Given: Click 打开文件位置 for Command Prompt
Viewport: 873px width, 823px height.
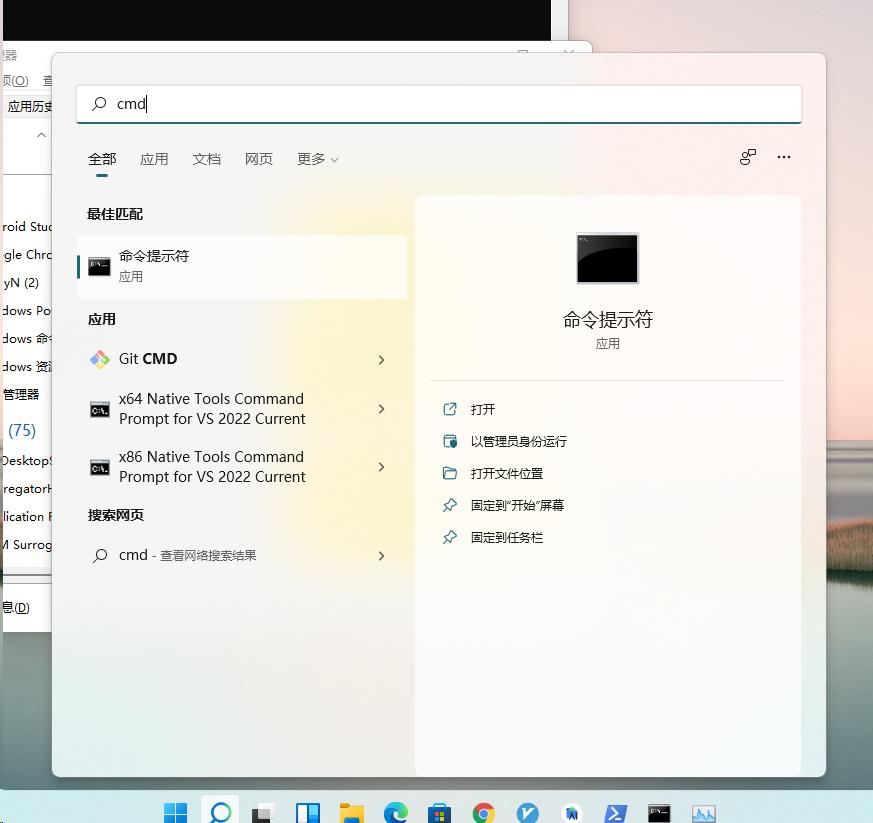Looking at the screenshot, I should 509,473.
